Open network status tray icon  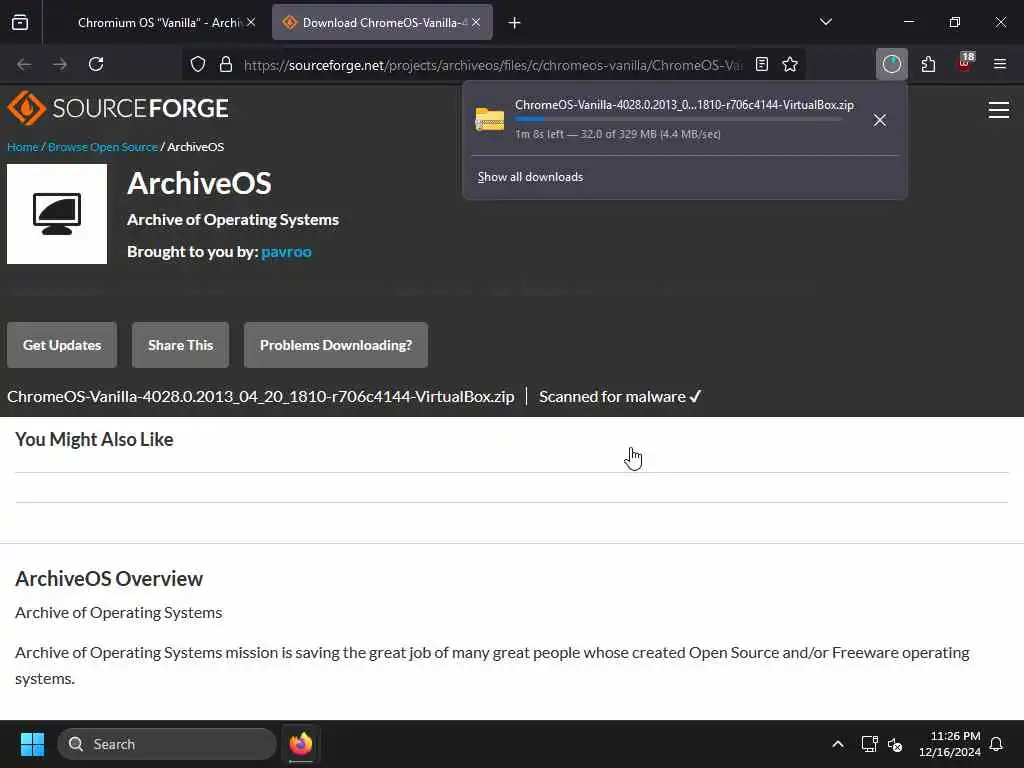(869, 744)
